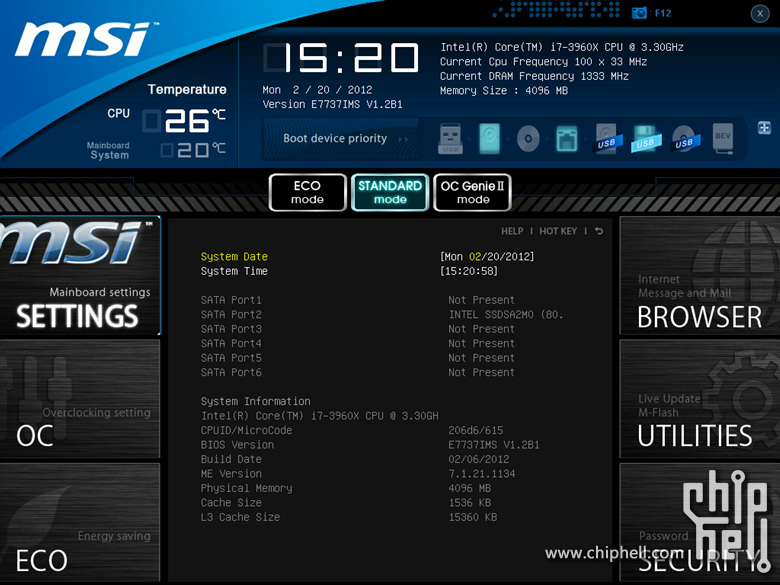Click Current DRAM Frequency 1333 MHz text

(x=534, y=76)
